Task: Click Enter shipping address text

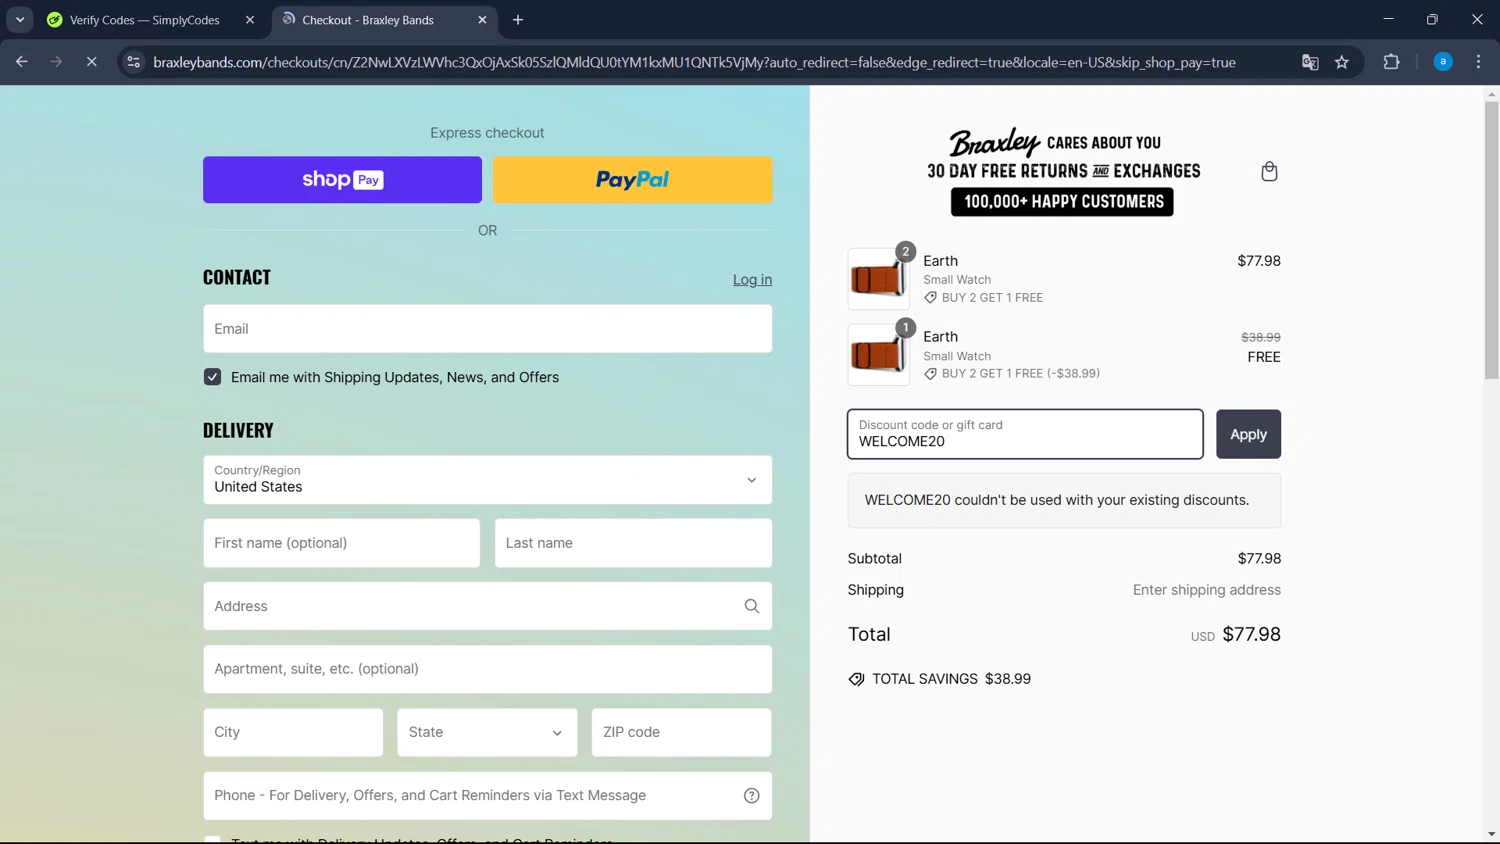Action: [x=1206, y=590]
